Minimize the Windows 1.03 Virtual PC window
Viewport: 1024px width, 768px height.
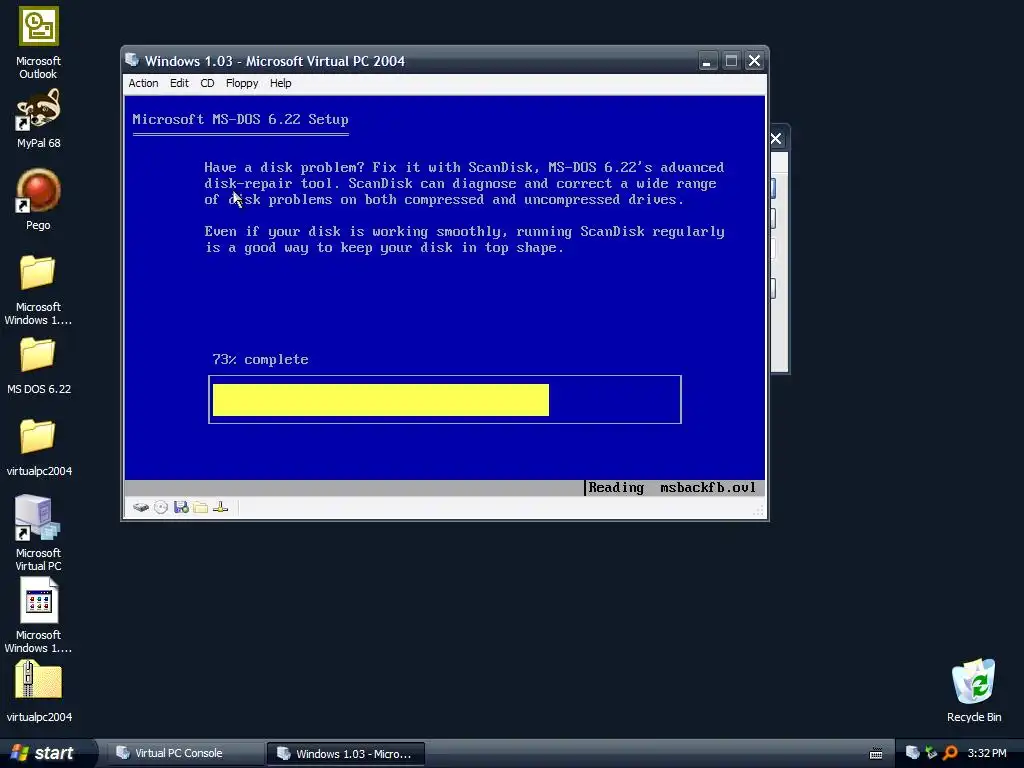707,61
